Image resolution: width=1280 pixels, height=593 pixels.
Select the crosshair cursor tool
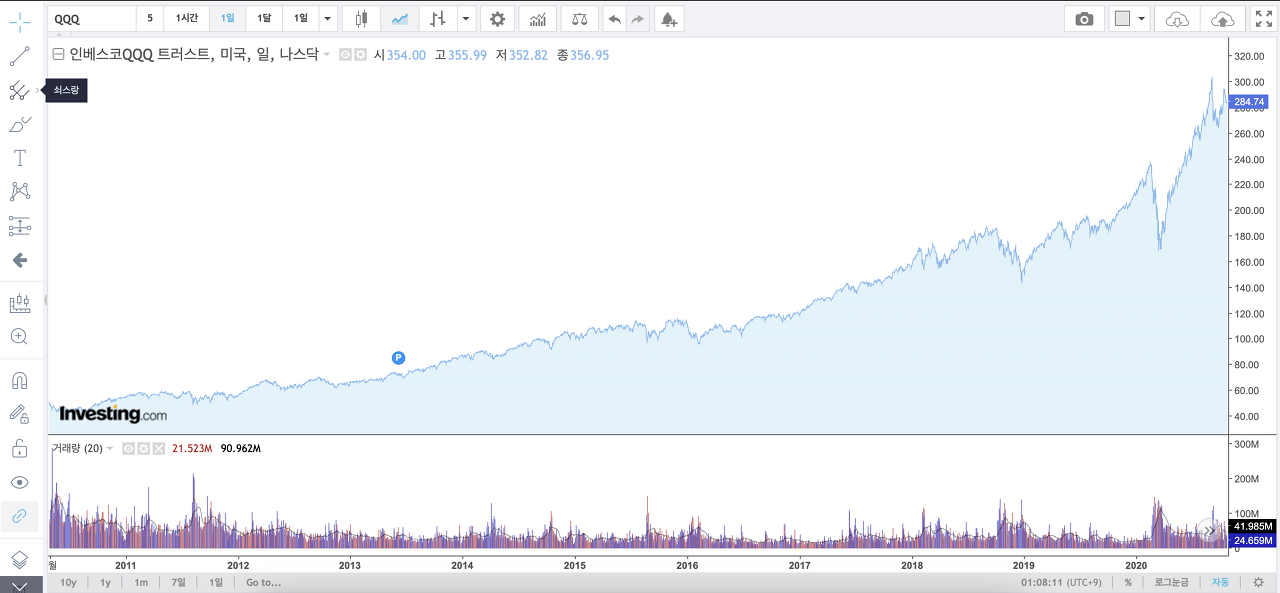(19, 23)
